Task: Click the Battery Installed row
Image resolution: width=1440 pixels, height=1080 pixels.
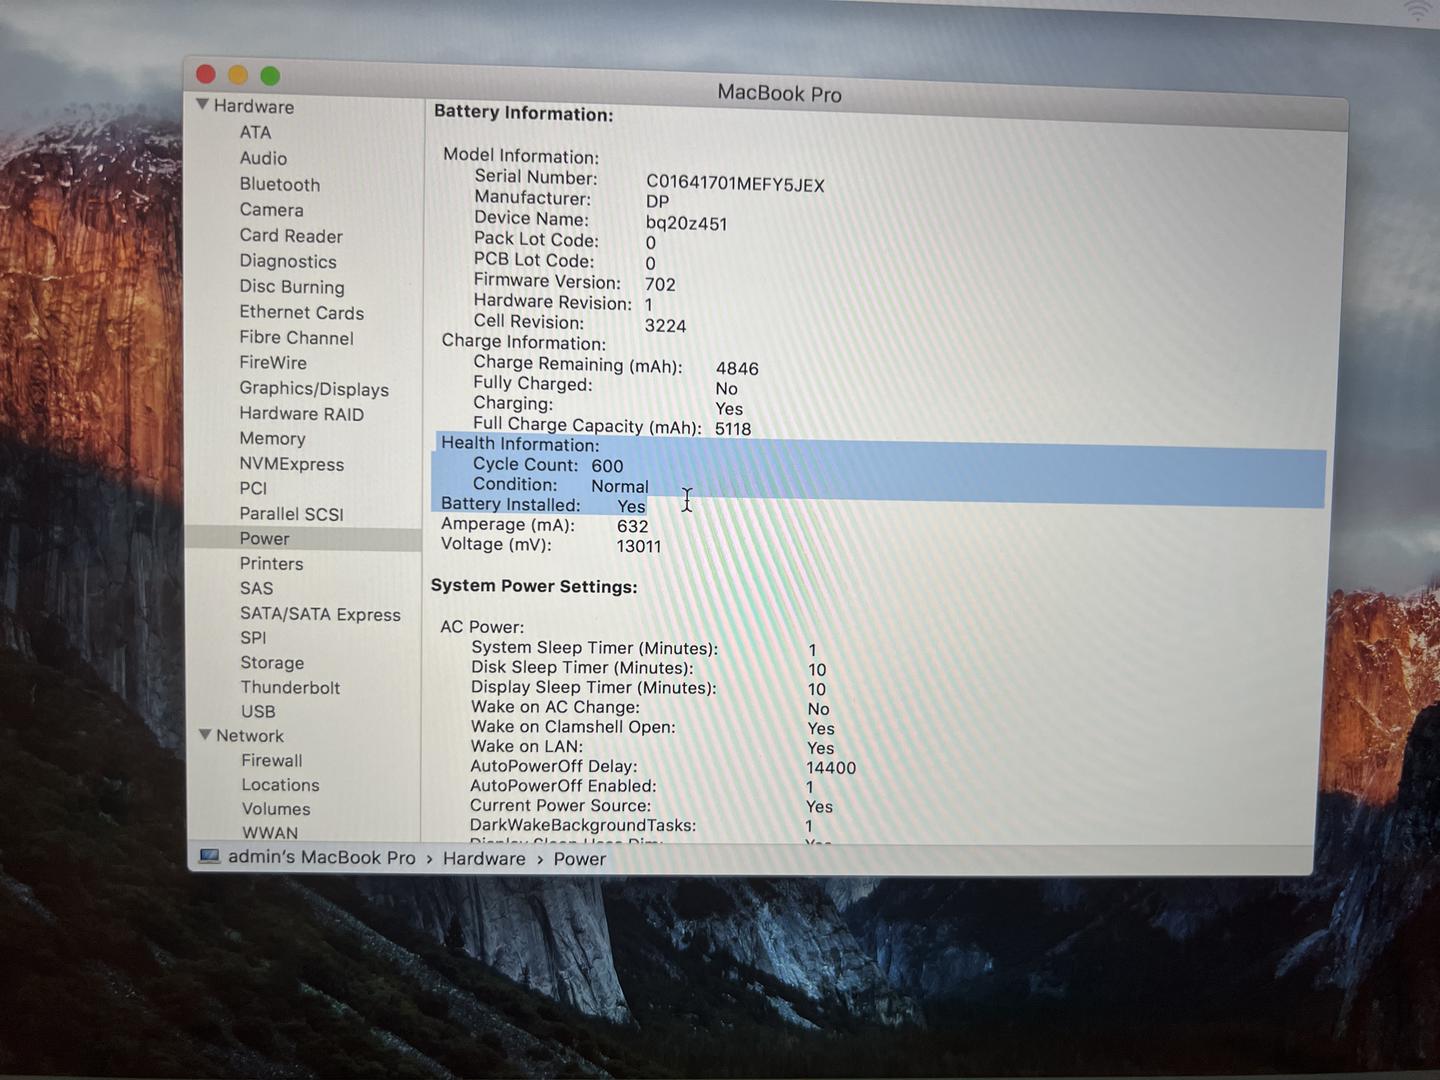Action: (x=543, y=505)
